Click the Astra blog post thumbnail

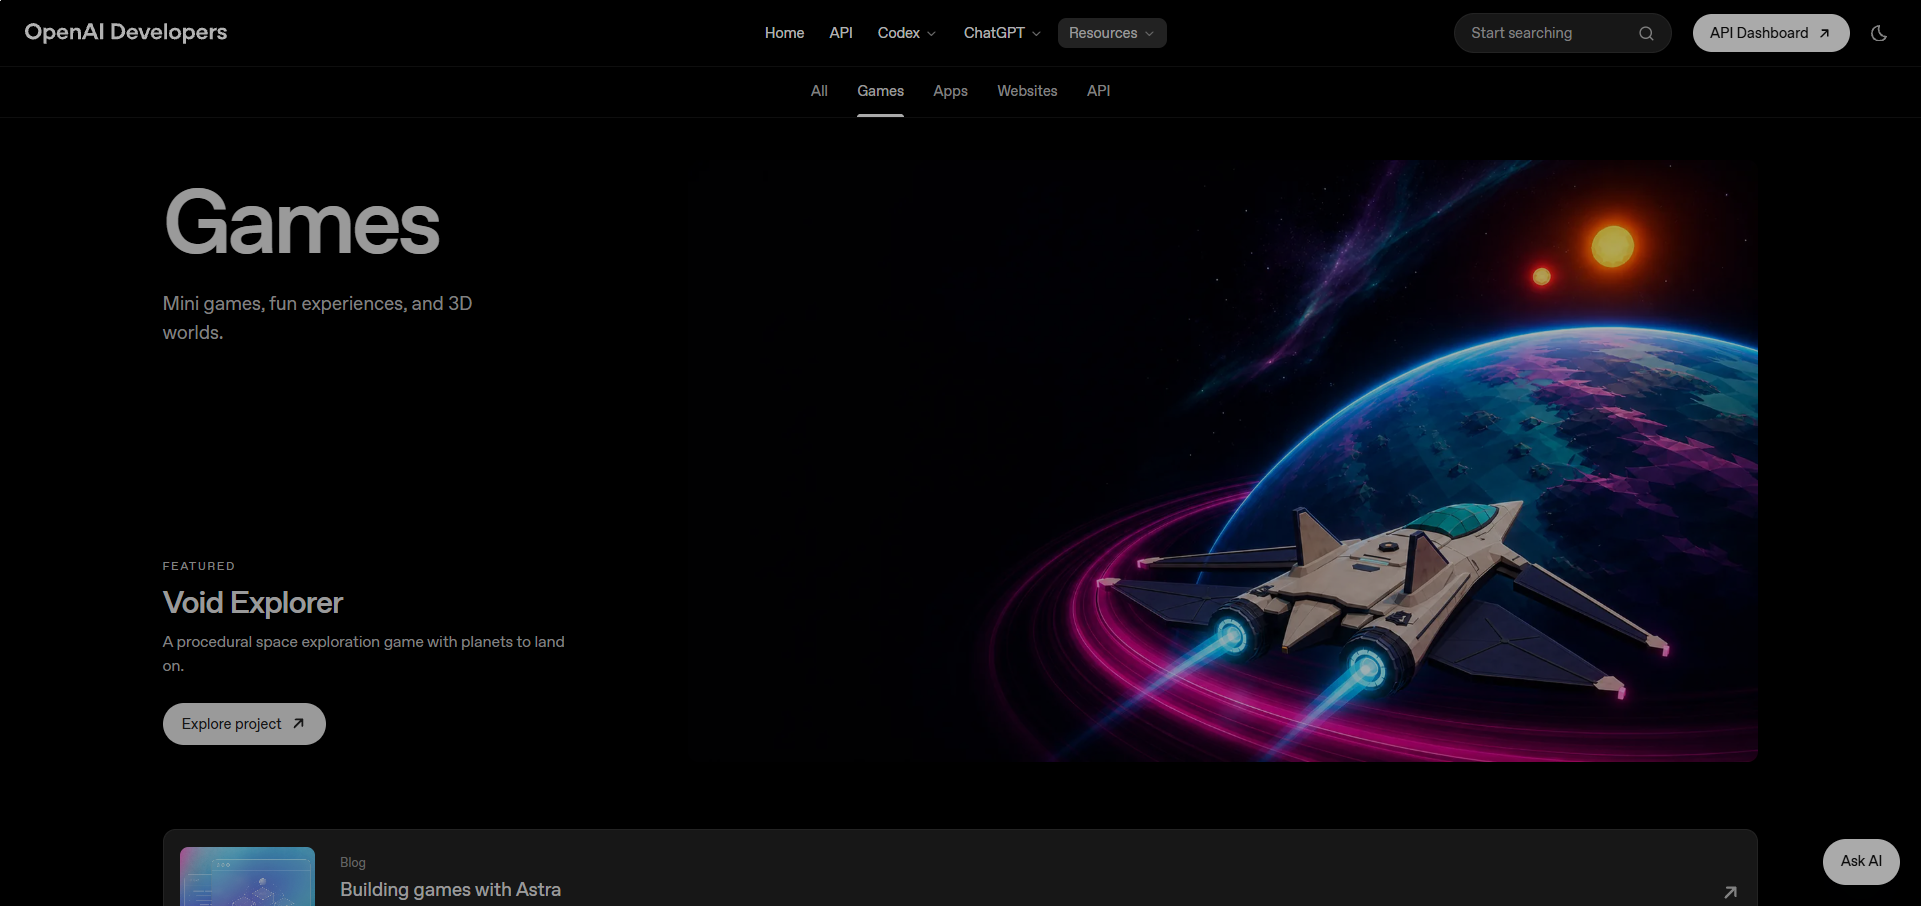point(247,877)
